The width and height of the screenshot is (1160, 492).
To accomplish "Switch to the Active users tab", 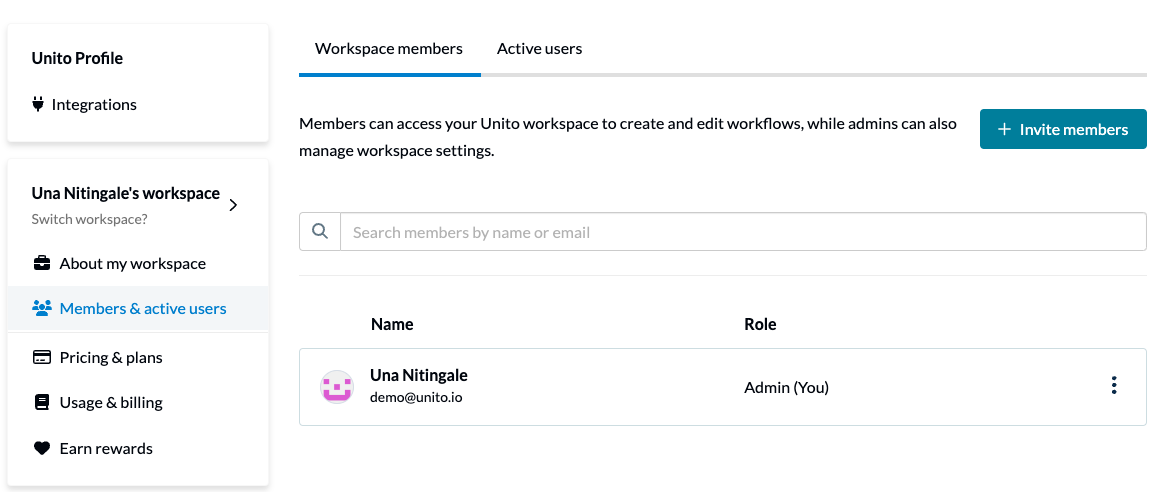I will click(x=539, y=49).
